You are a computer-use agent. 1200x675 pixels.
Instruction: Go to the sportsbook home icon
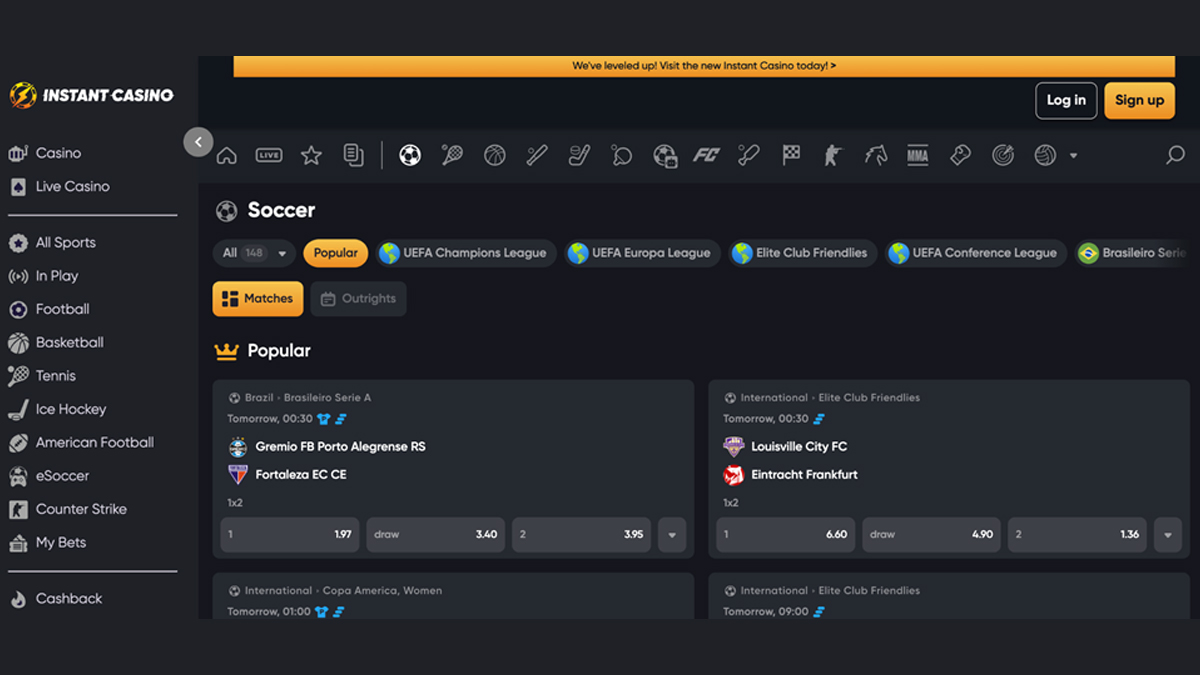click(227, 155)
